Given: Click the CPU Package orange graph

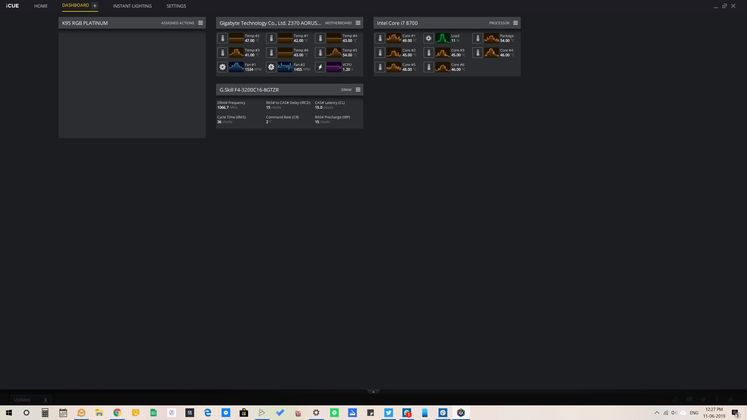Looking at the screenshot, I should 492,38.
